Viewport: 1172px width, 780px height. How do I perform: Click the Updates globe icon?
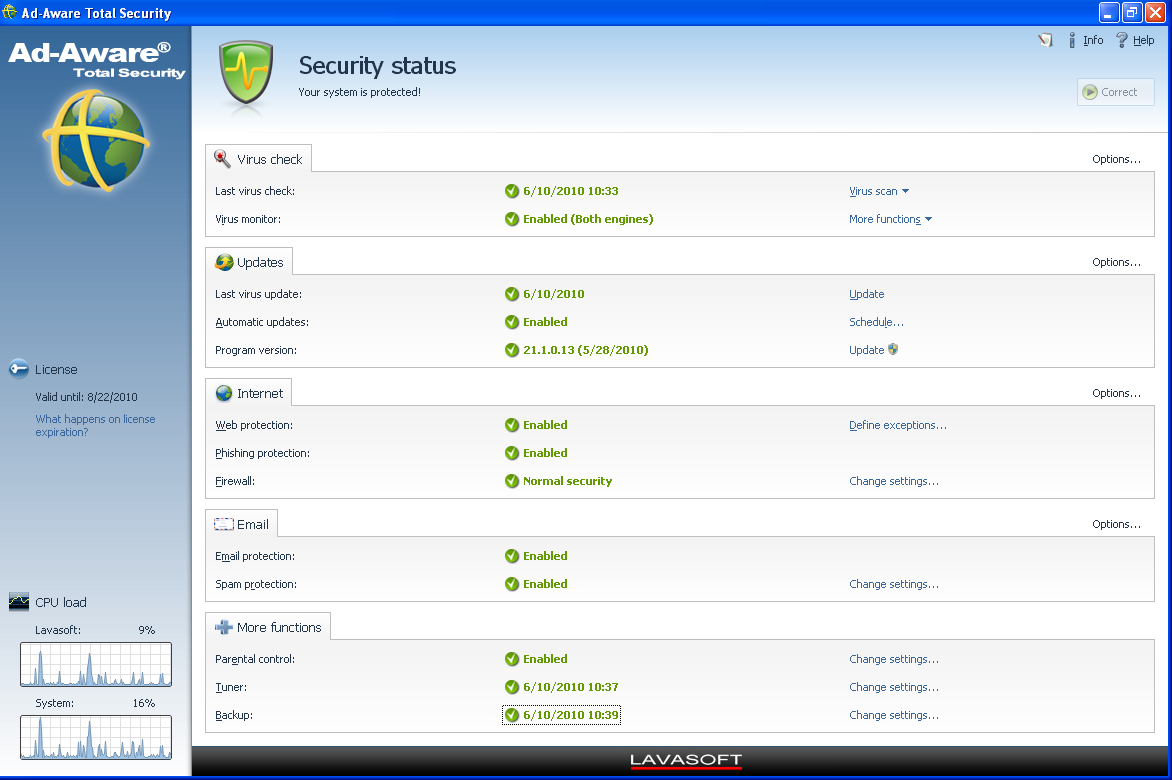click(223, 262)
